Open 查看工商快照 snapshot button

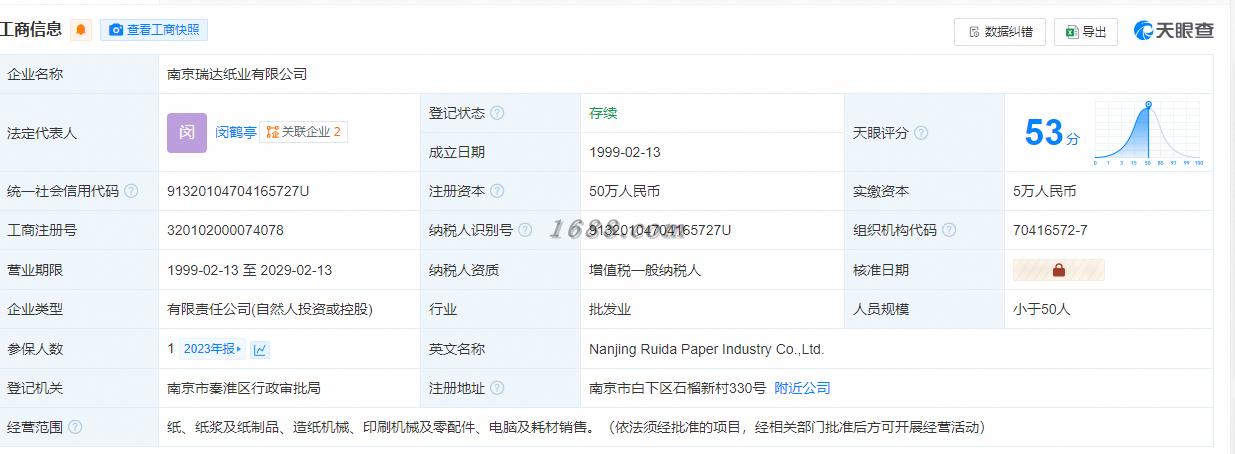[x=154, y=30]
